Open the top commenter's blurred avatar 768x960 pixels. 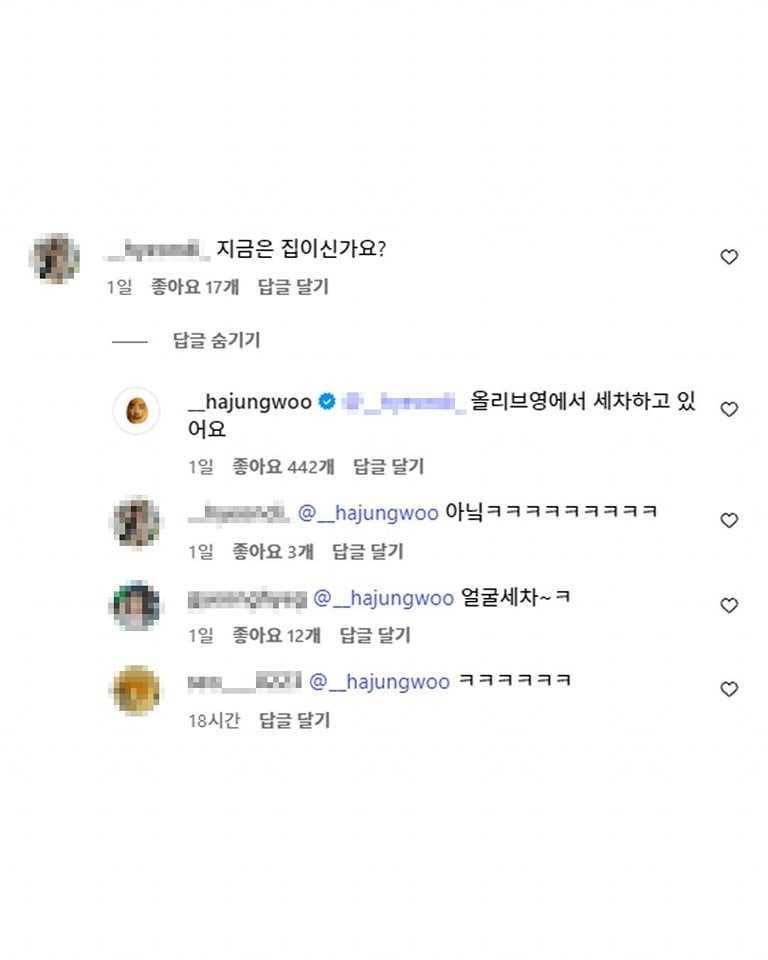pyautogui.click(x=55, y=259)
